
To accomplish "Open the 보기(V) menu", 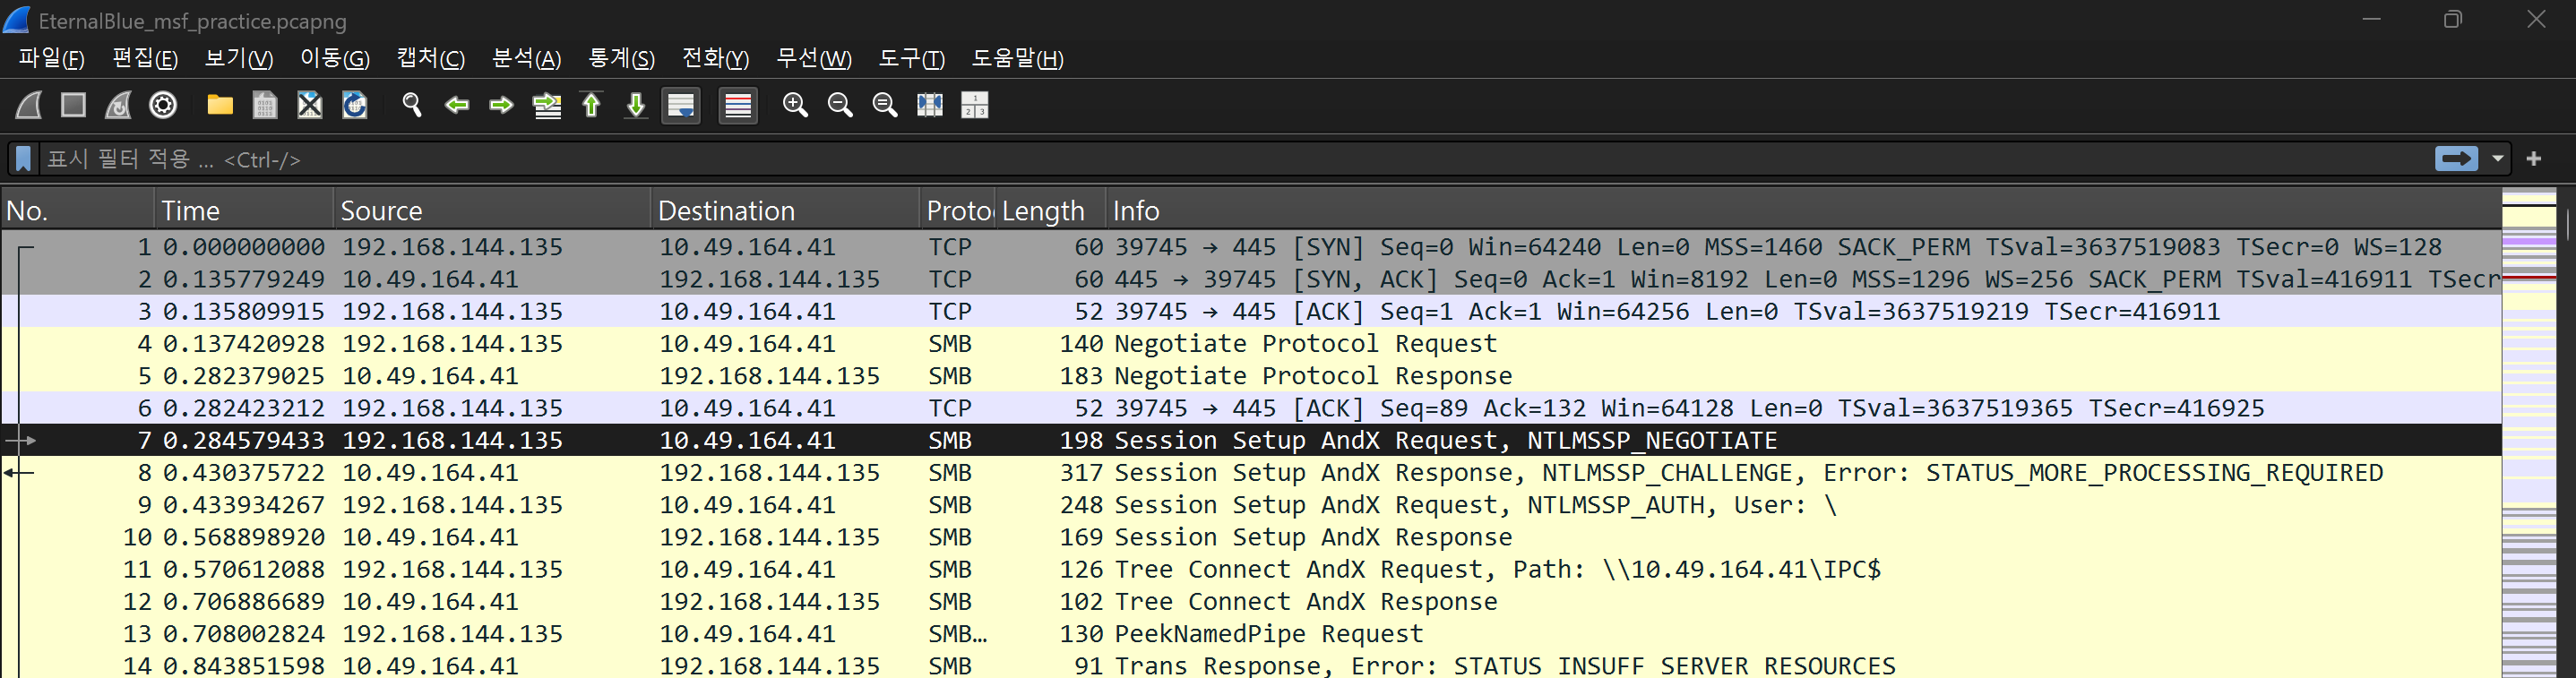I will coord(238,58).
